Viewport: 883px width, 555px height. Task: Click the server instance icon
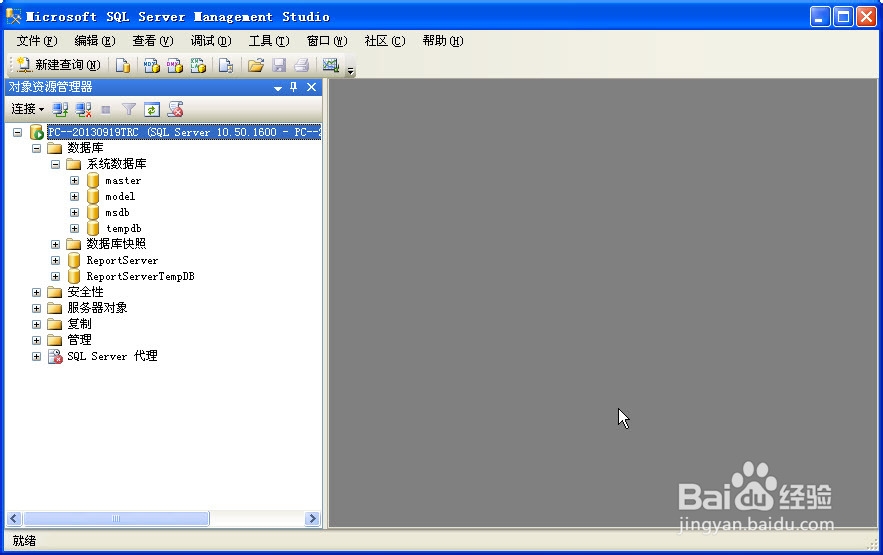click(37, 132)
